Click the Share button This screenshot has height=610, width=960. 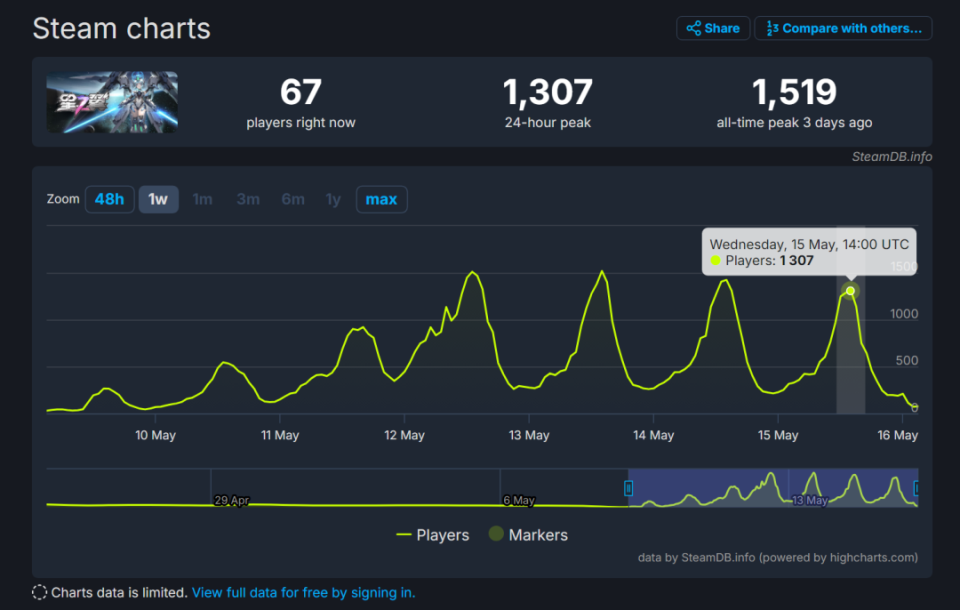pyautogui.click(x=713, y=28)
